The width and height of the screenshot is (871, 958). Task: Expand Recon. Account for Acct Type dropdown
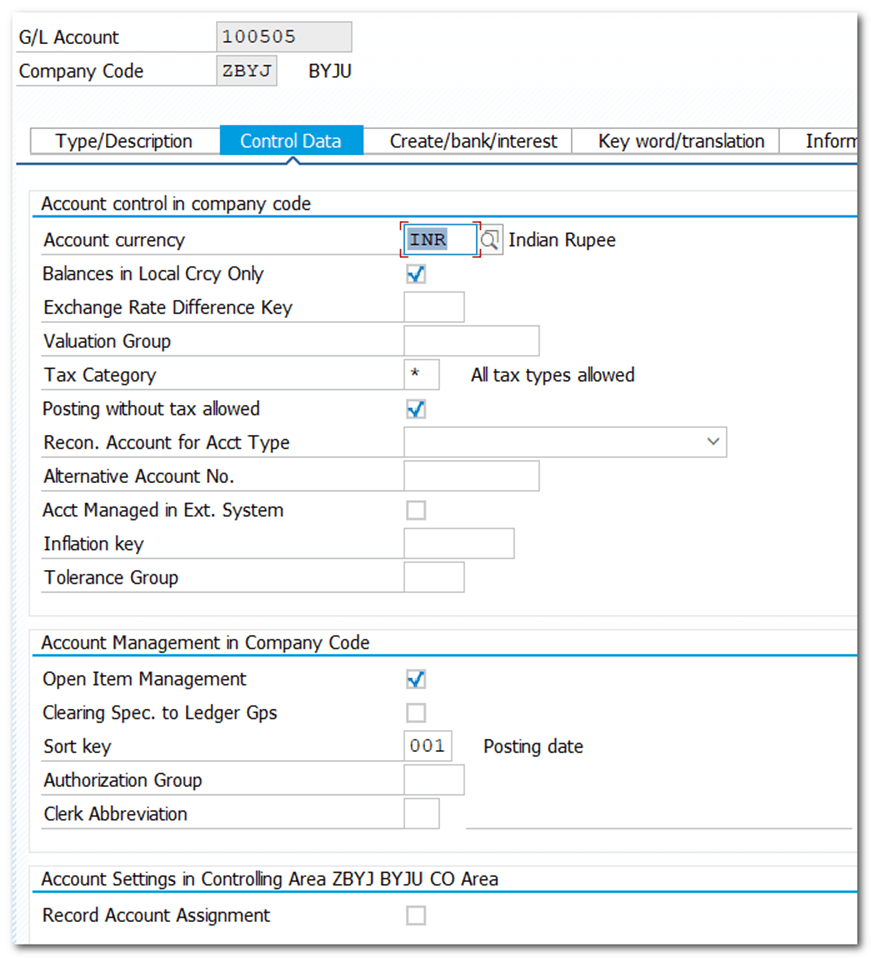pos(713,442)
